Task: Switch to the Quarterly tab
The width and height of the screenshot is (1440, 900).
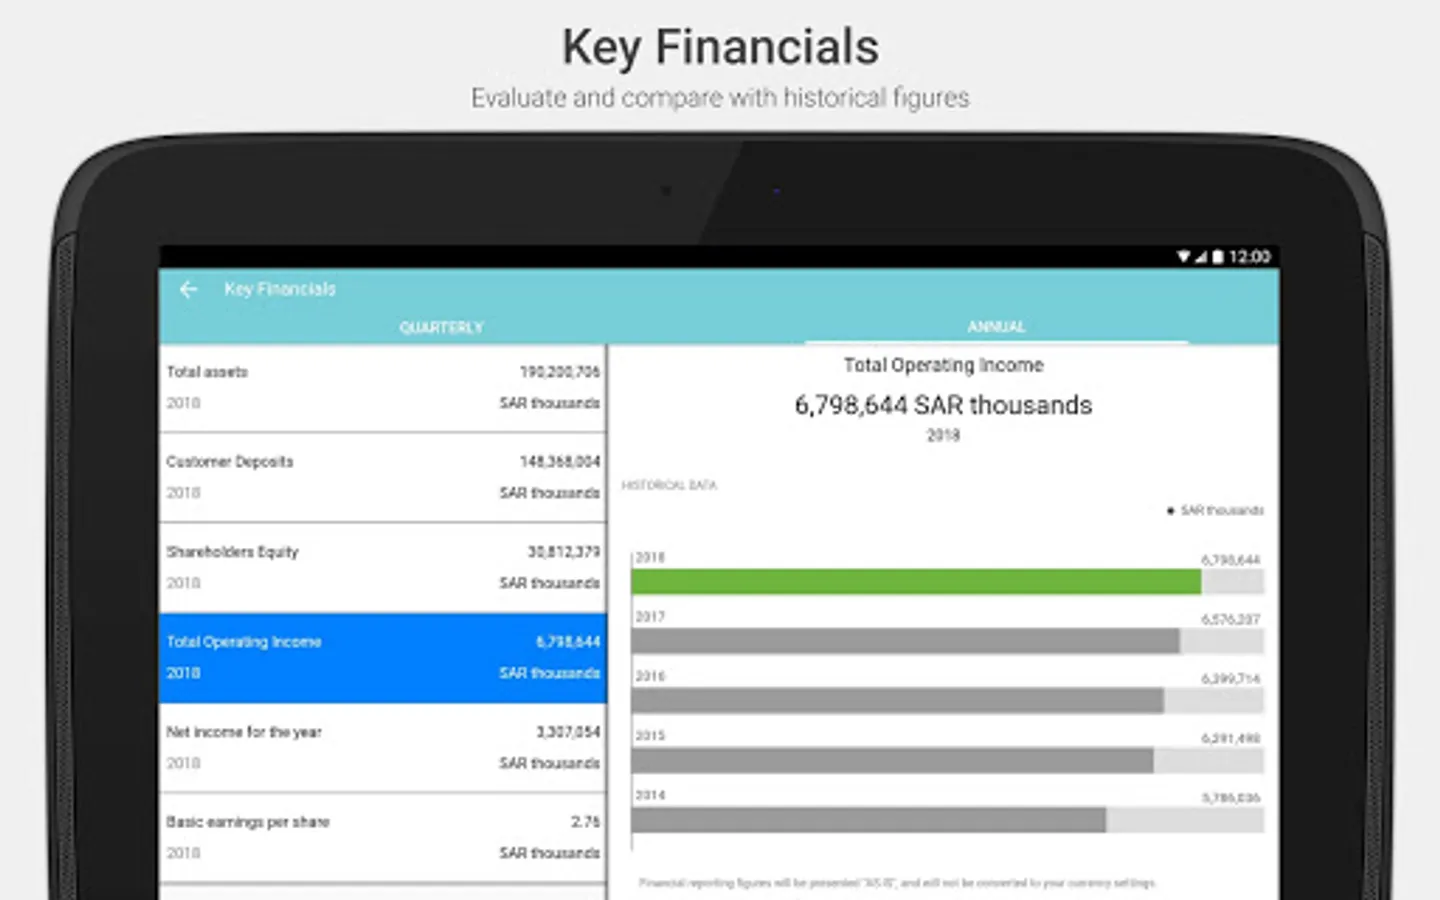Action: [x=441, y=327]
